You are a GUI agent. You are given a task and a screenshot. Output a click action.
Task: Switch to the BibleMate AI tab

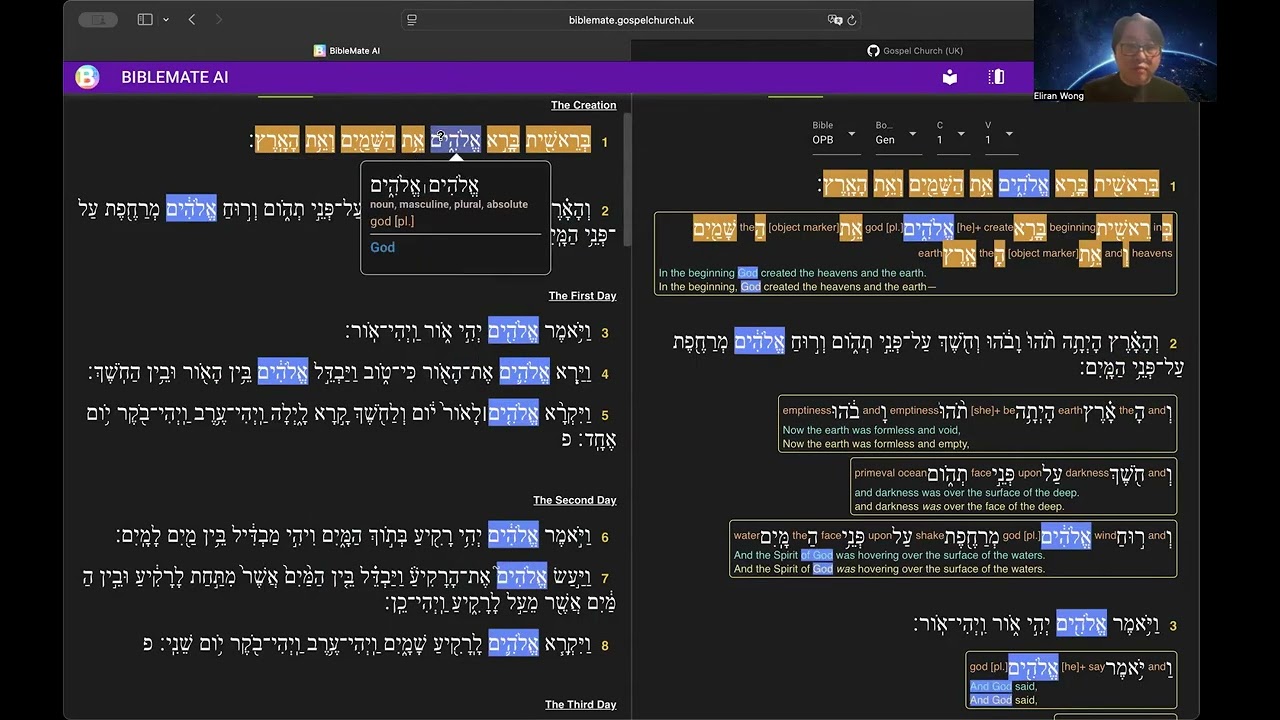347,50
